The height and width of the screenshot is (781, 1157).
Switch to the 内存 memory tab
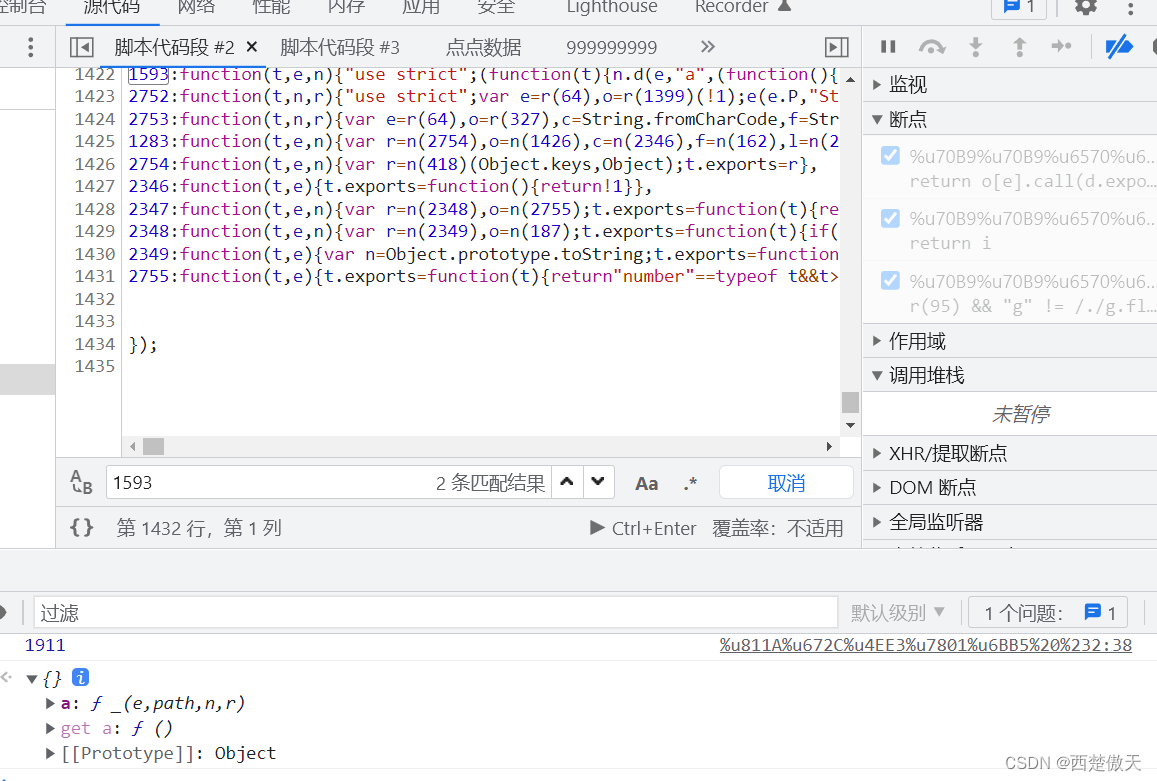click(x=345, y=9)
